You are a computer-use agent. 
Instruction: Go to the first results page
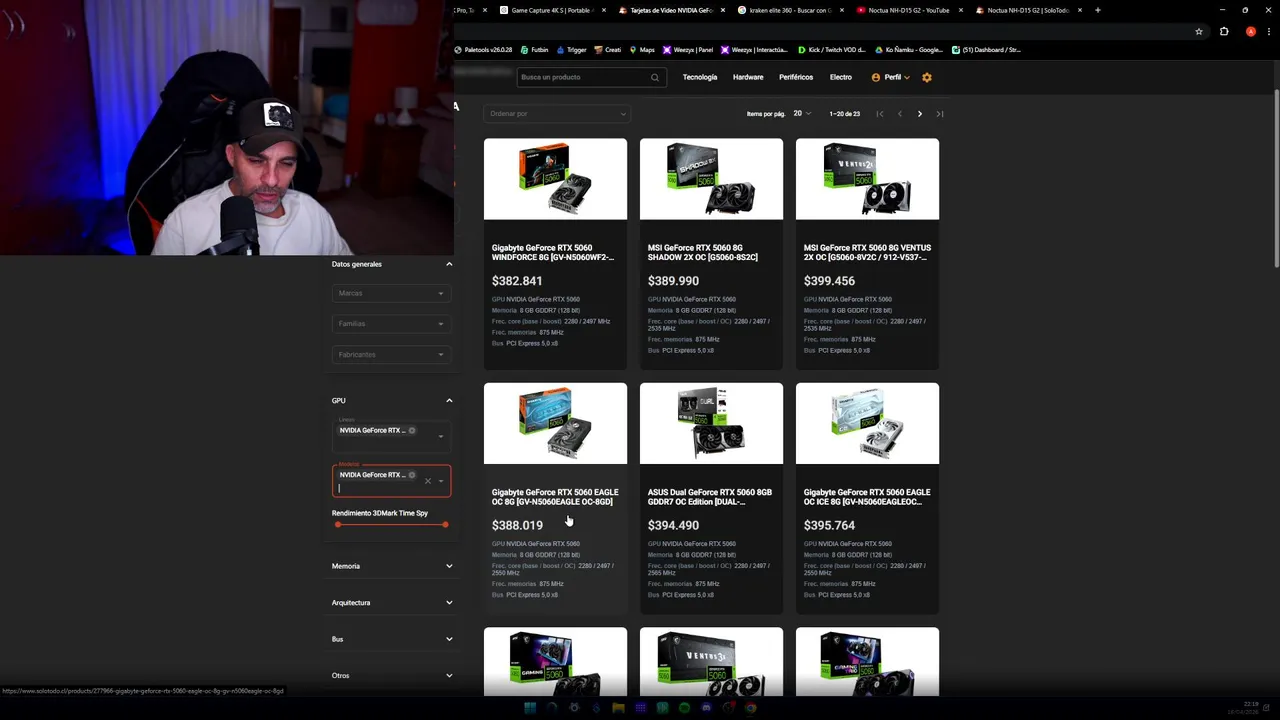pyautogui.click(x=880, y=114)
